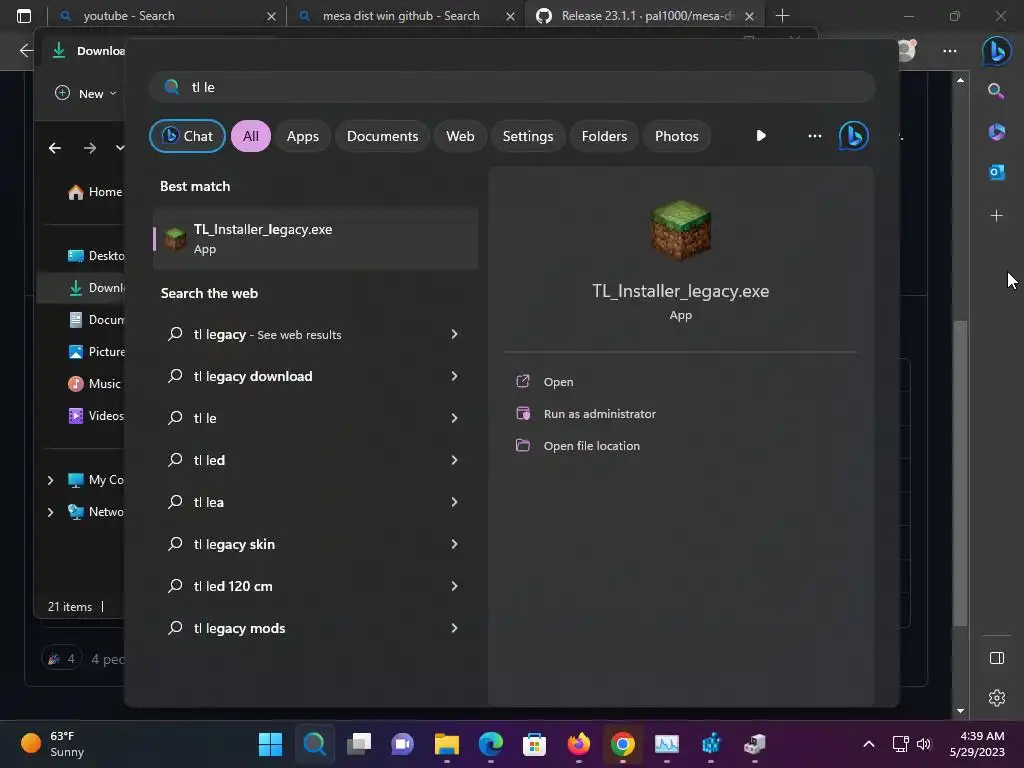Select web suggestion 'tl legacy - See web results'

(315, 334)
